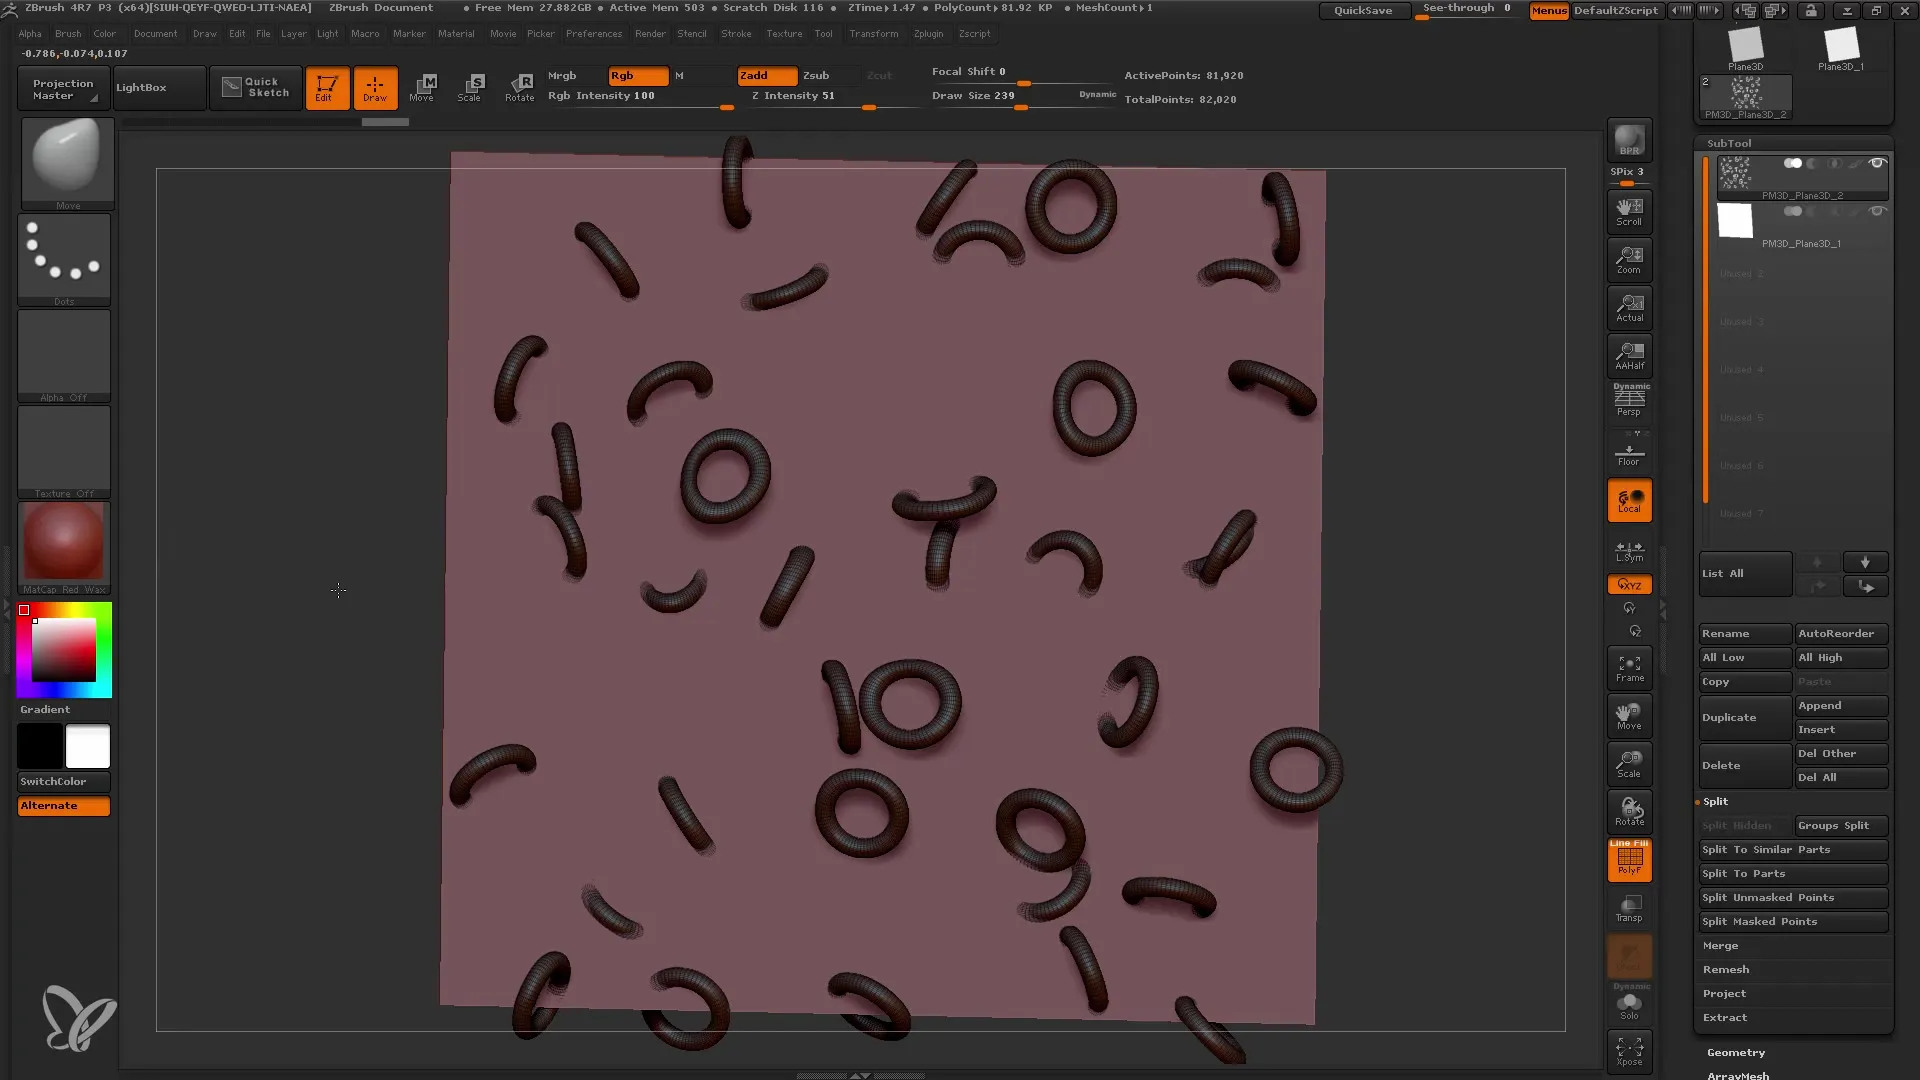The height and width of the screenshot is (1080, 1920).
Task: Select the Draw mode button
Action: pyautogui.click(x=373, y=87)
